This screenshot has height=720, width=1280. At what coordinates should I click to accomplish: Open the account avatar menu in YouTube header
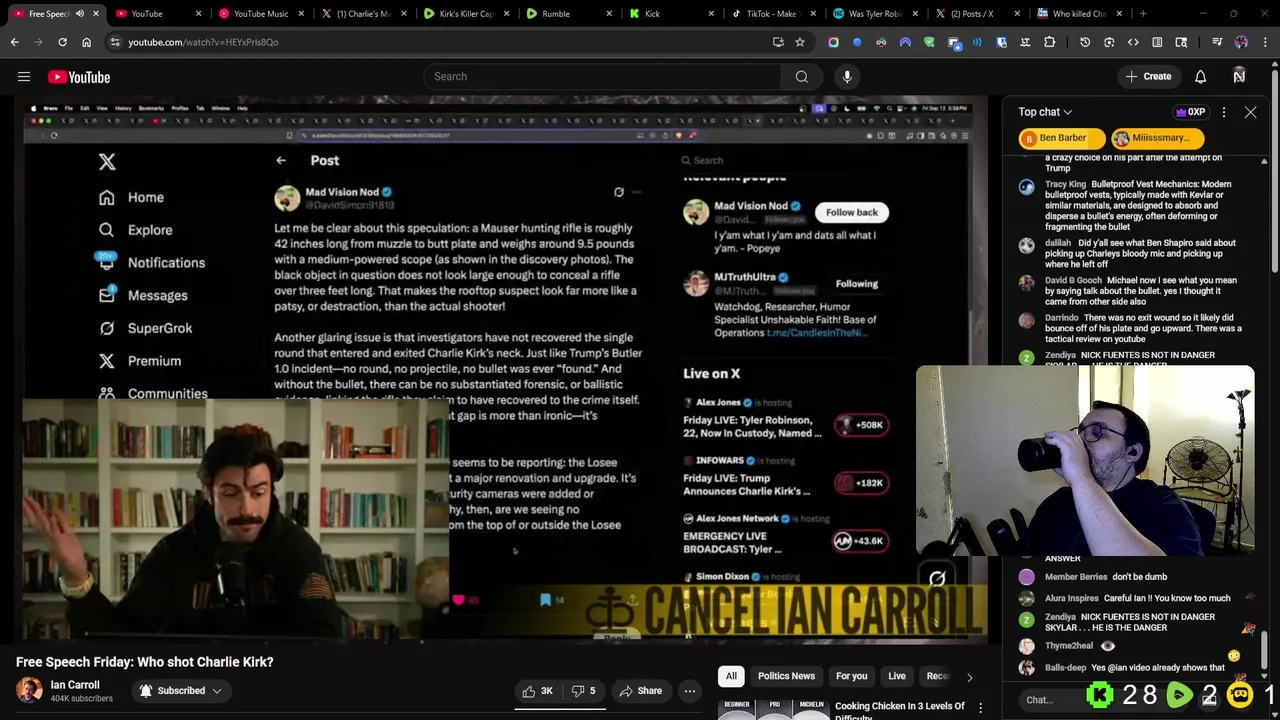point(1239,77)
